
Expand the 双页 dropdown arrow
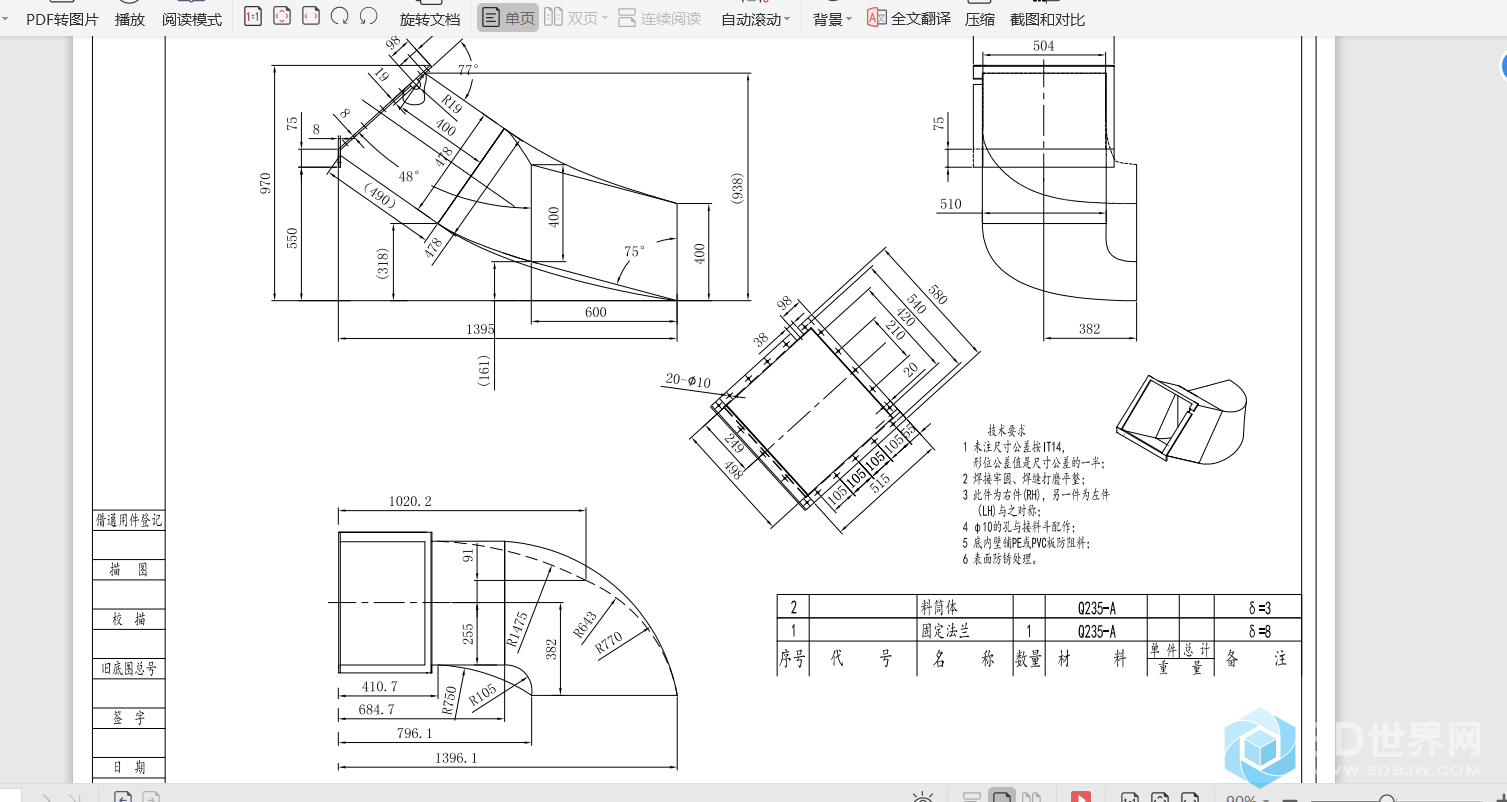[605, 19]
